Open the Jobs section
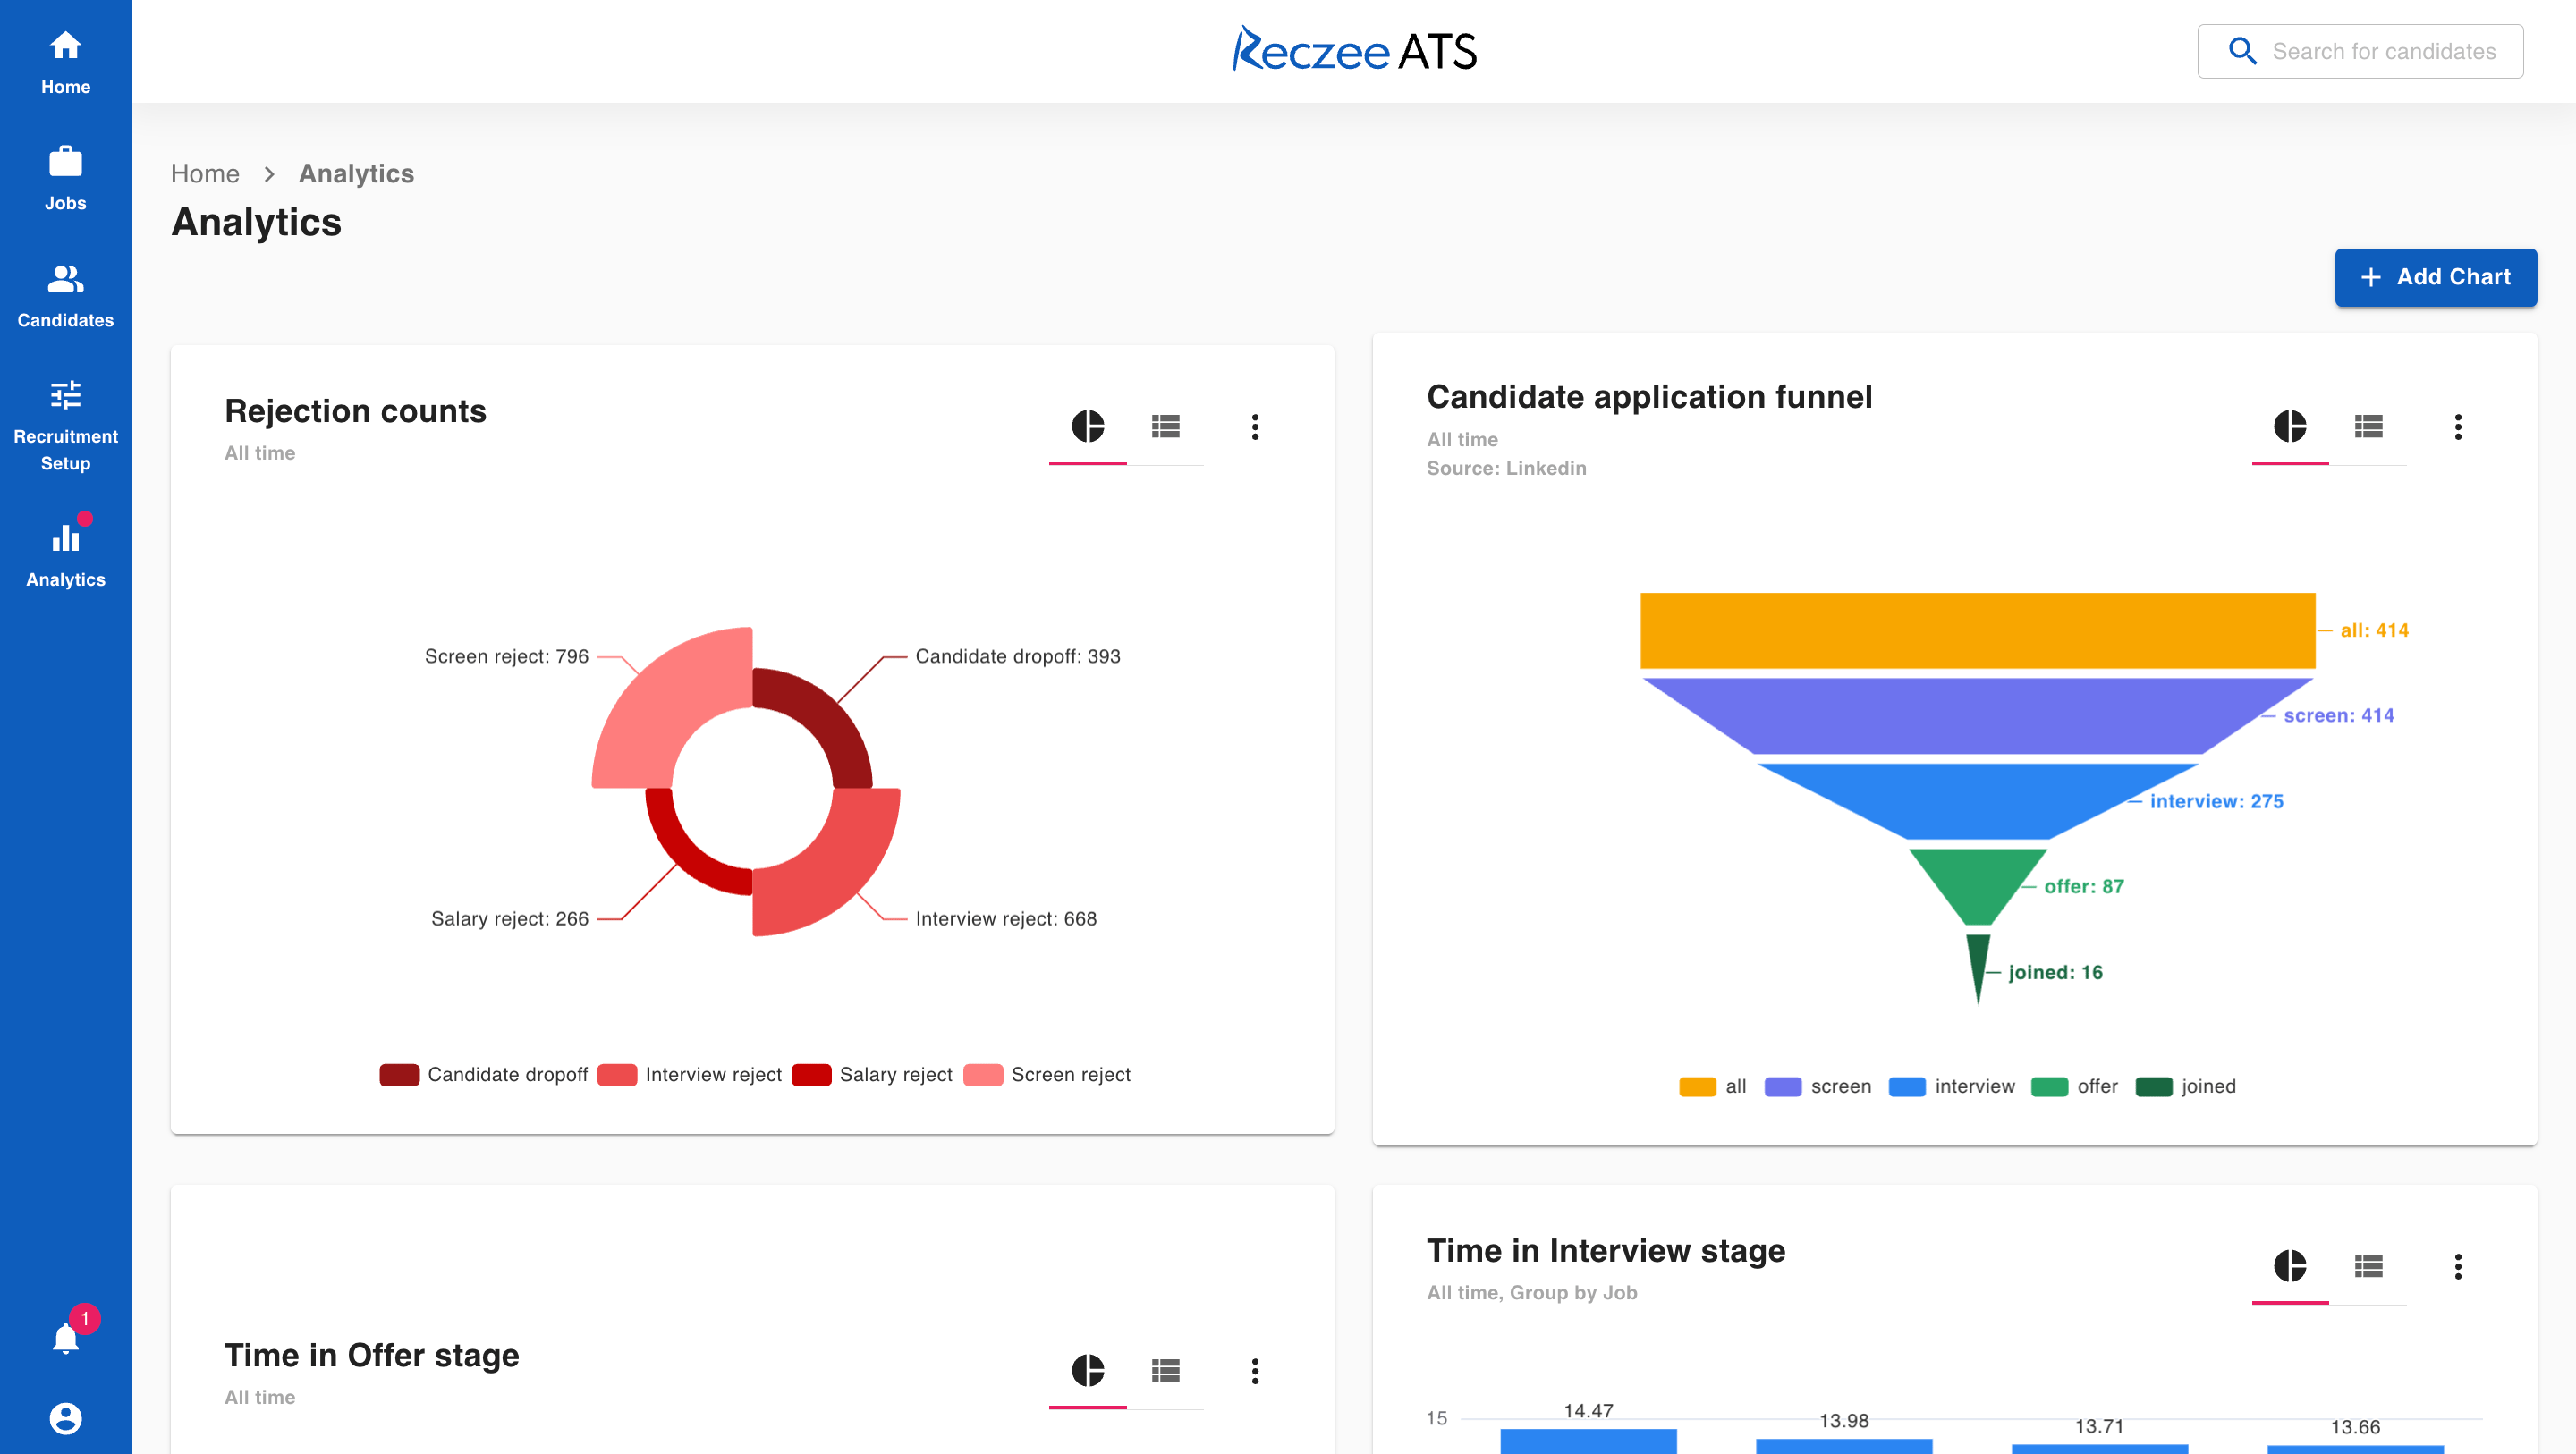Screen dimensions: 2576x1454 coord(65,179)
